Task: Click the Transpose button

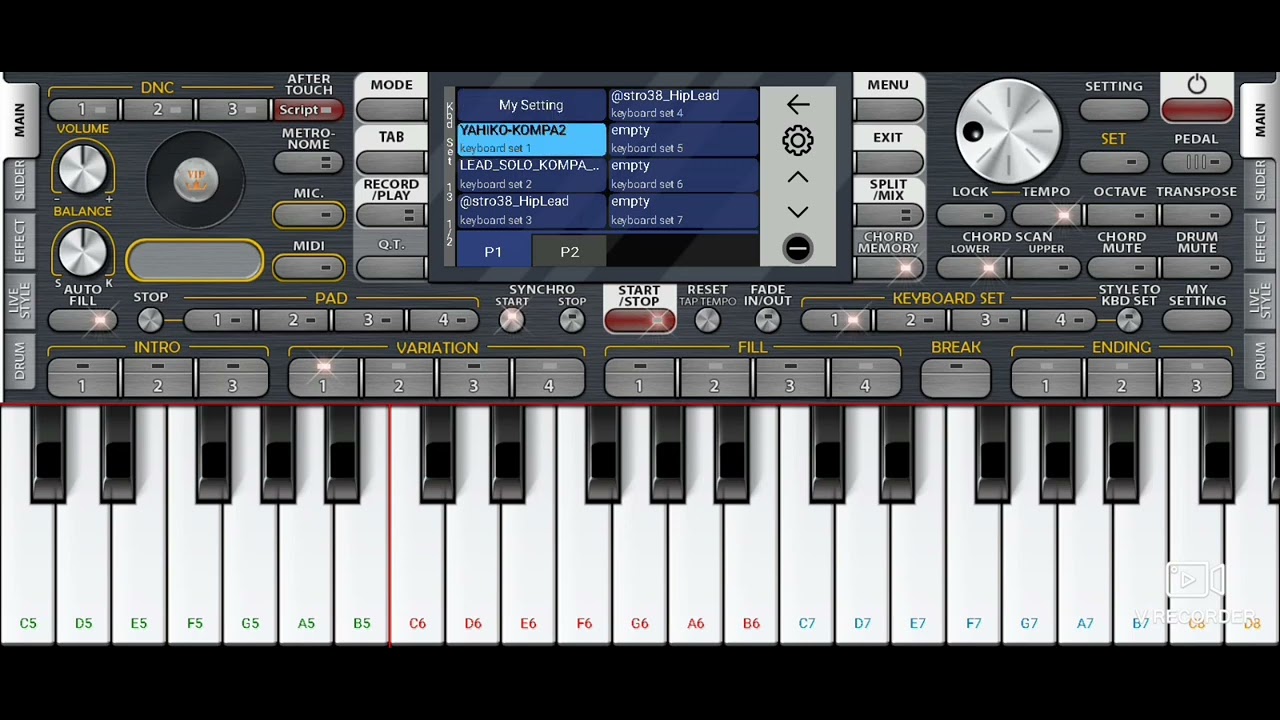Action: point(1197,214)
